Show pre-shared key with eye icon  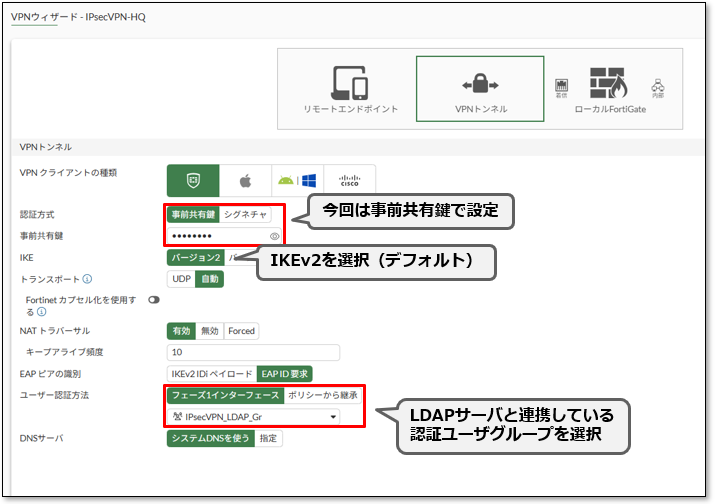tap(274, 236)
